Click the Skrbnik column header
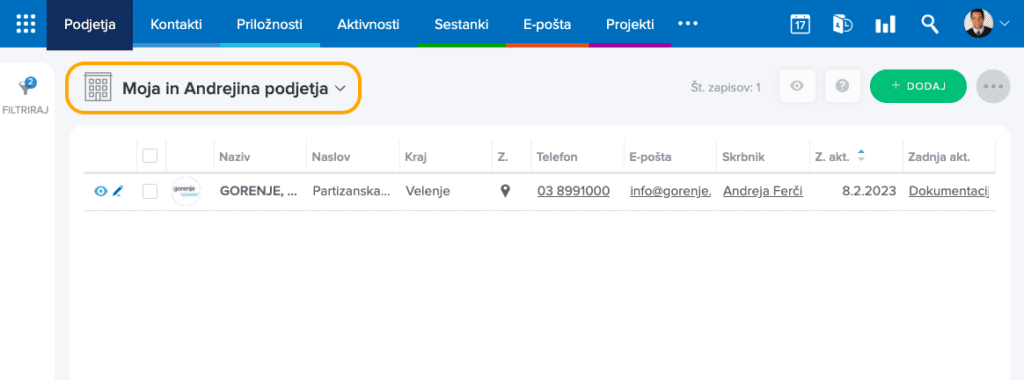This screenshot has width=1024, height=380. [744, 157]
